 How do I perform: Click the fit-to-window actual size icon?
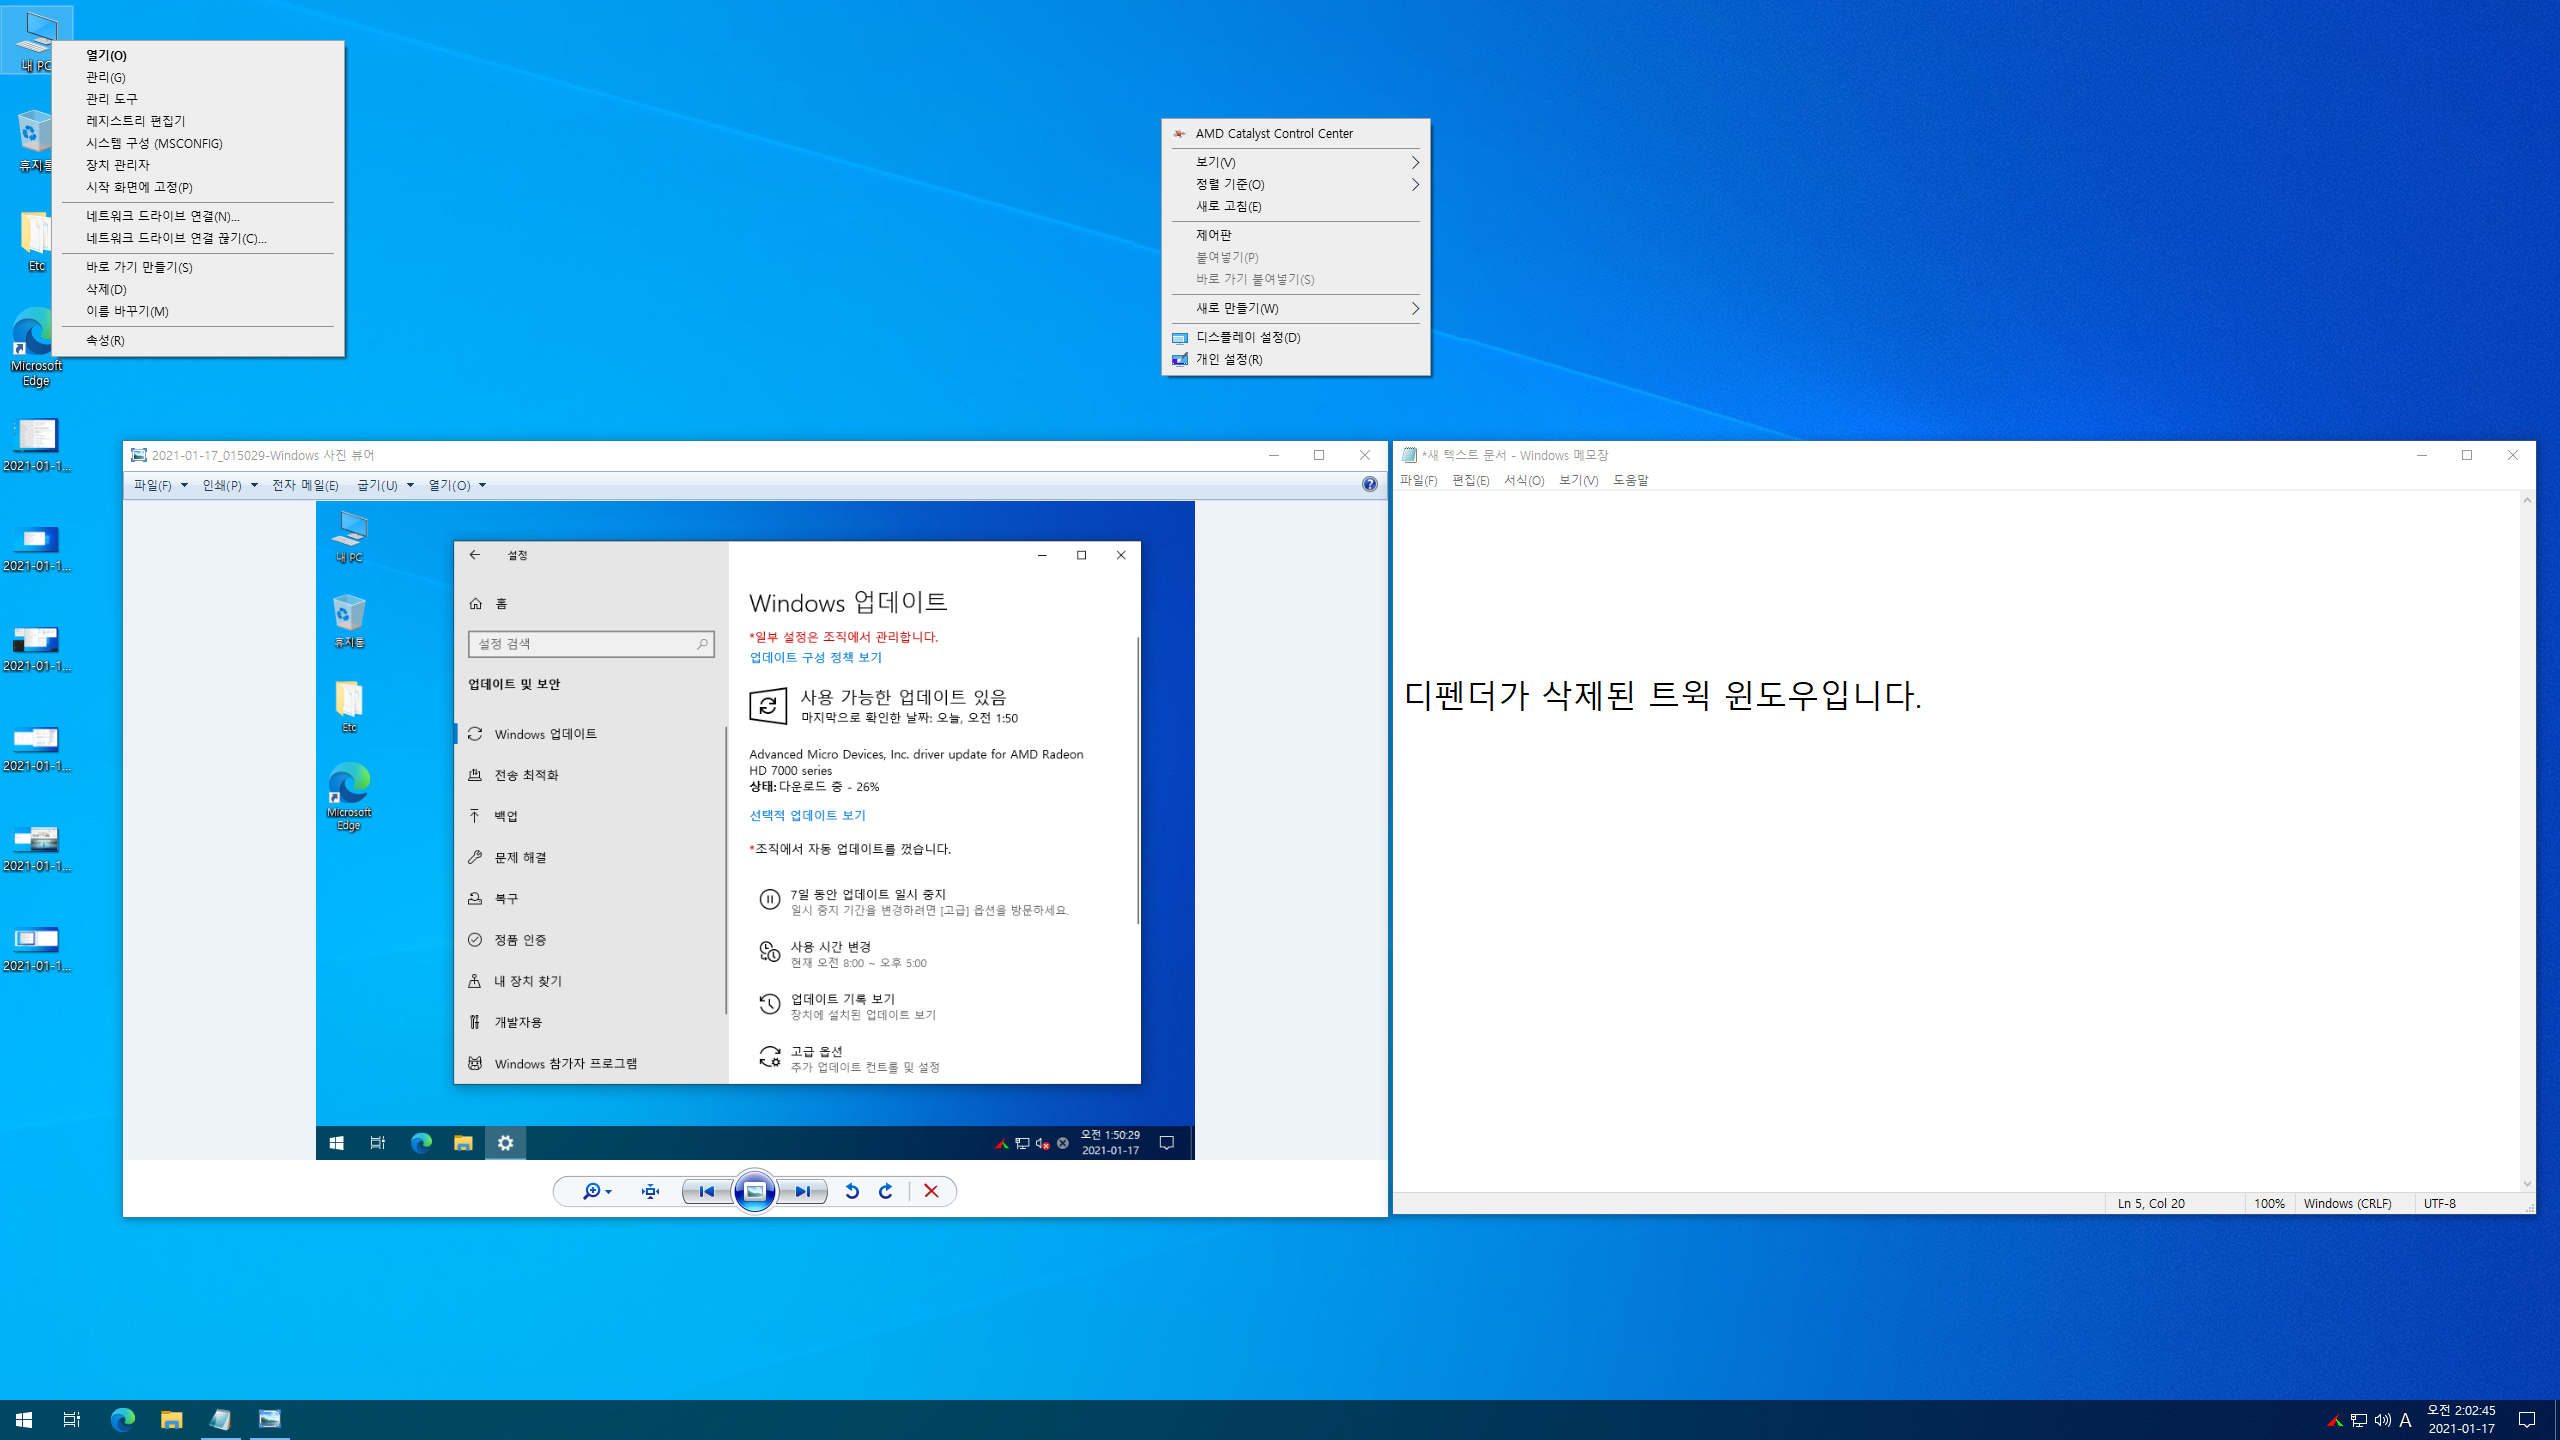[x=650, y=1191]
